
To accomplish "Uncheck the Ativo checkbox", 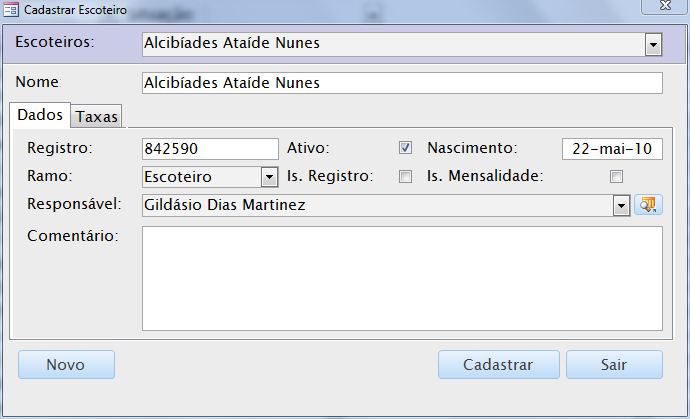I will (405, 148).
